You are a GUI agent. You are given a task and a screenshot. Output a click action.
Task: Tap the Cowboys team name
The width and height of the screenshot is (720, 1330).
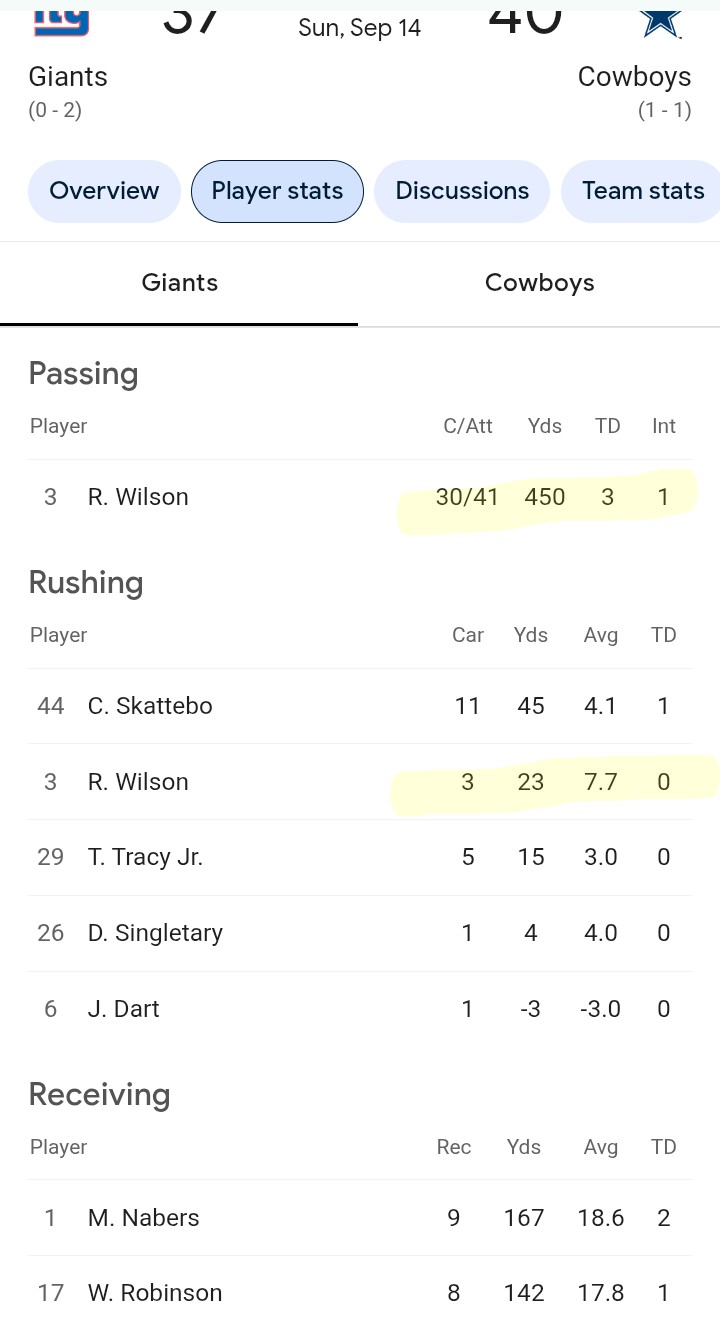[634, 77]
